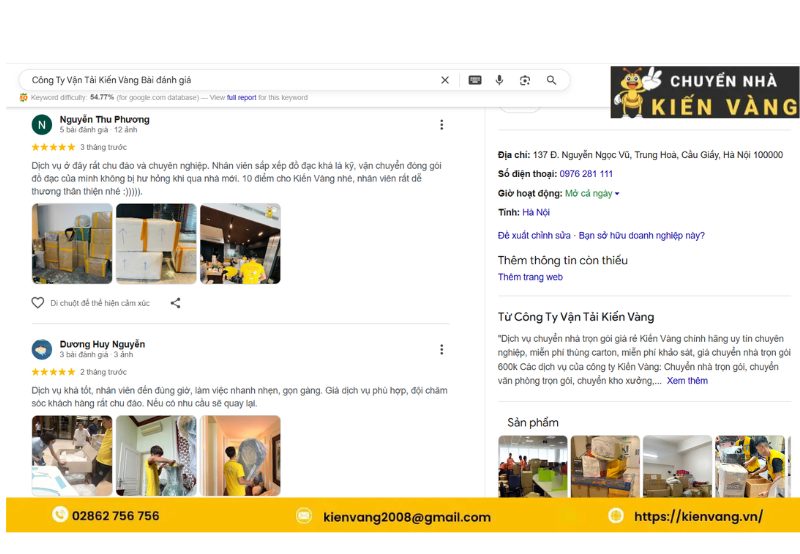The height and width of the screenshot is (554, 800).
Task: Click the address text 137 Đ. Nguyễn Ngọc Vũ
Action: tap(658, 155)
